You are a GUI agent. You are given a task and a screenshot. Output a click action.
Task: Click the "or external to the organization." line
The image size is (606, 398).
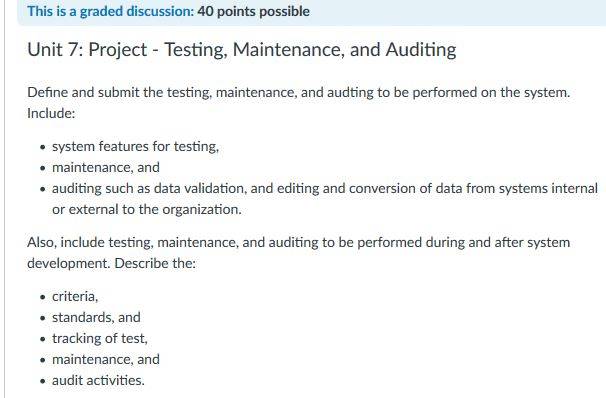[x=146, y=209]
